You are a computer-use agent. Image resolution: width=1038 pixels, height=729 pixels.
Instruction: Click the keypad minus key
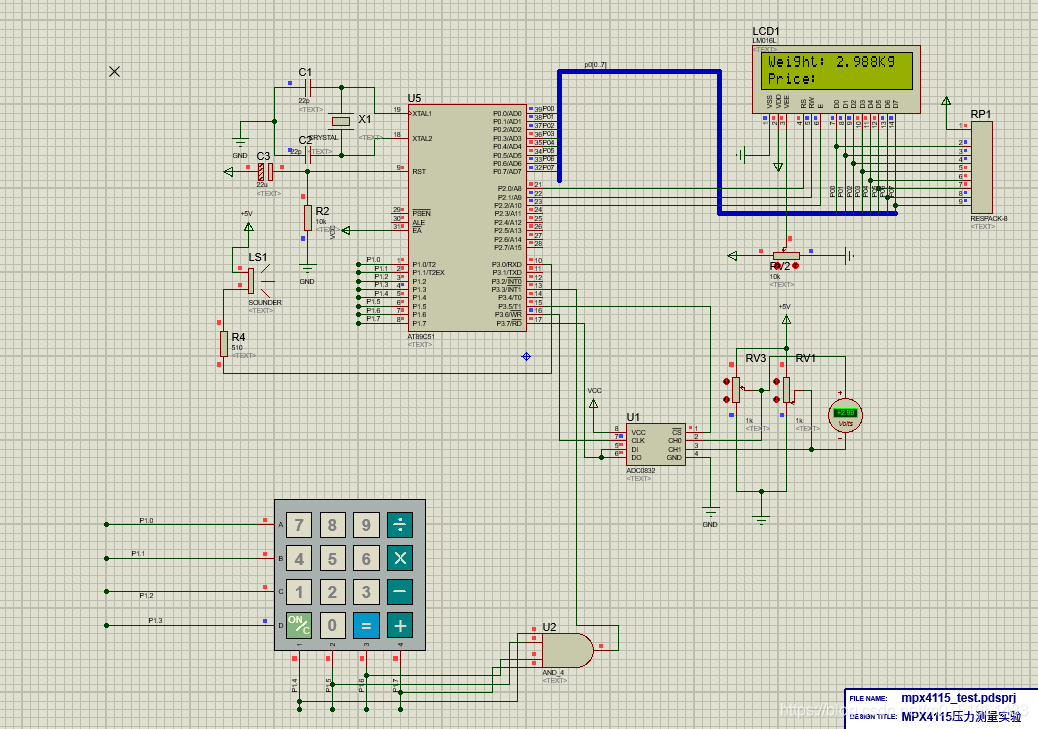tap(400, 591)
